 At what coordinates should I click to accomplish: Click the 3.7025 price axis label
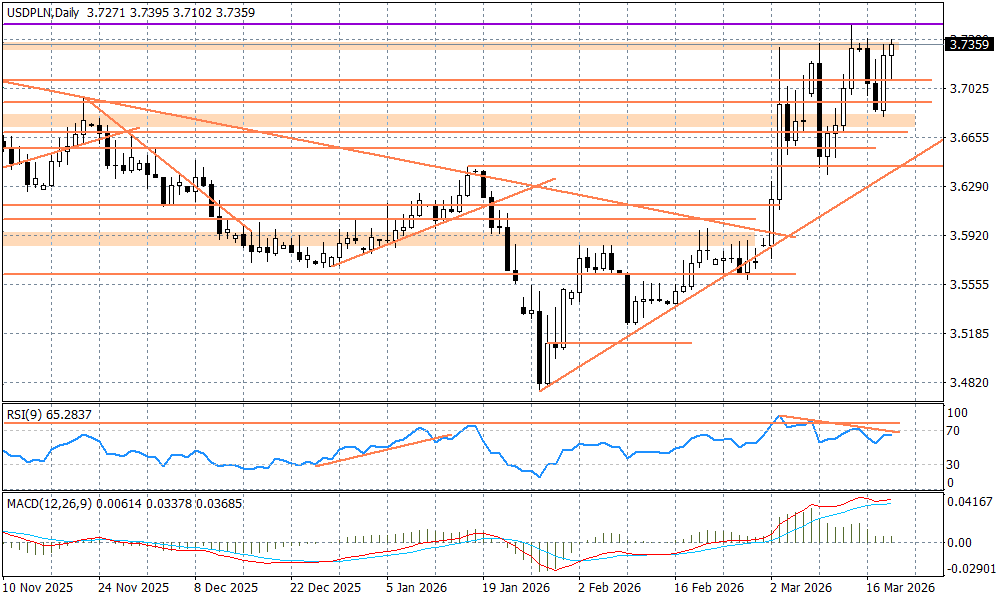(x=969, y=89)
